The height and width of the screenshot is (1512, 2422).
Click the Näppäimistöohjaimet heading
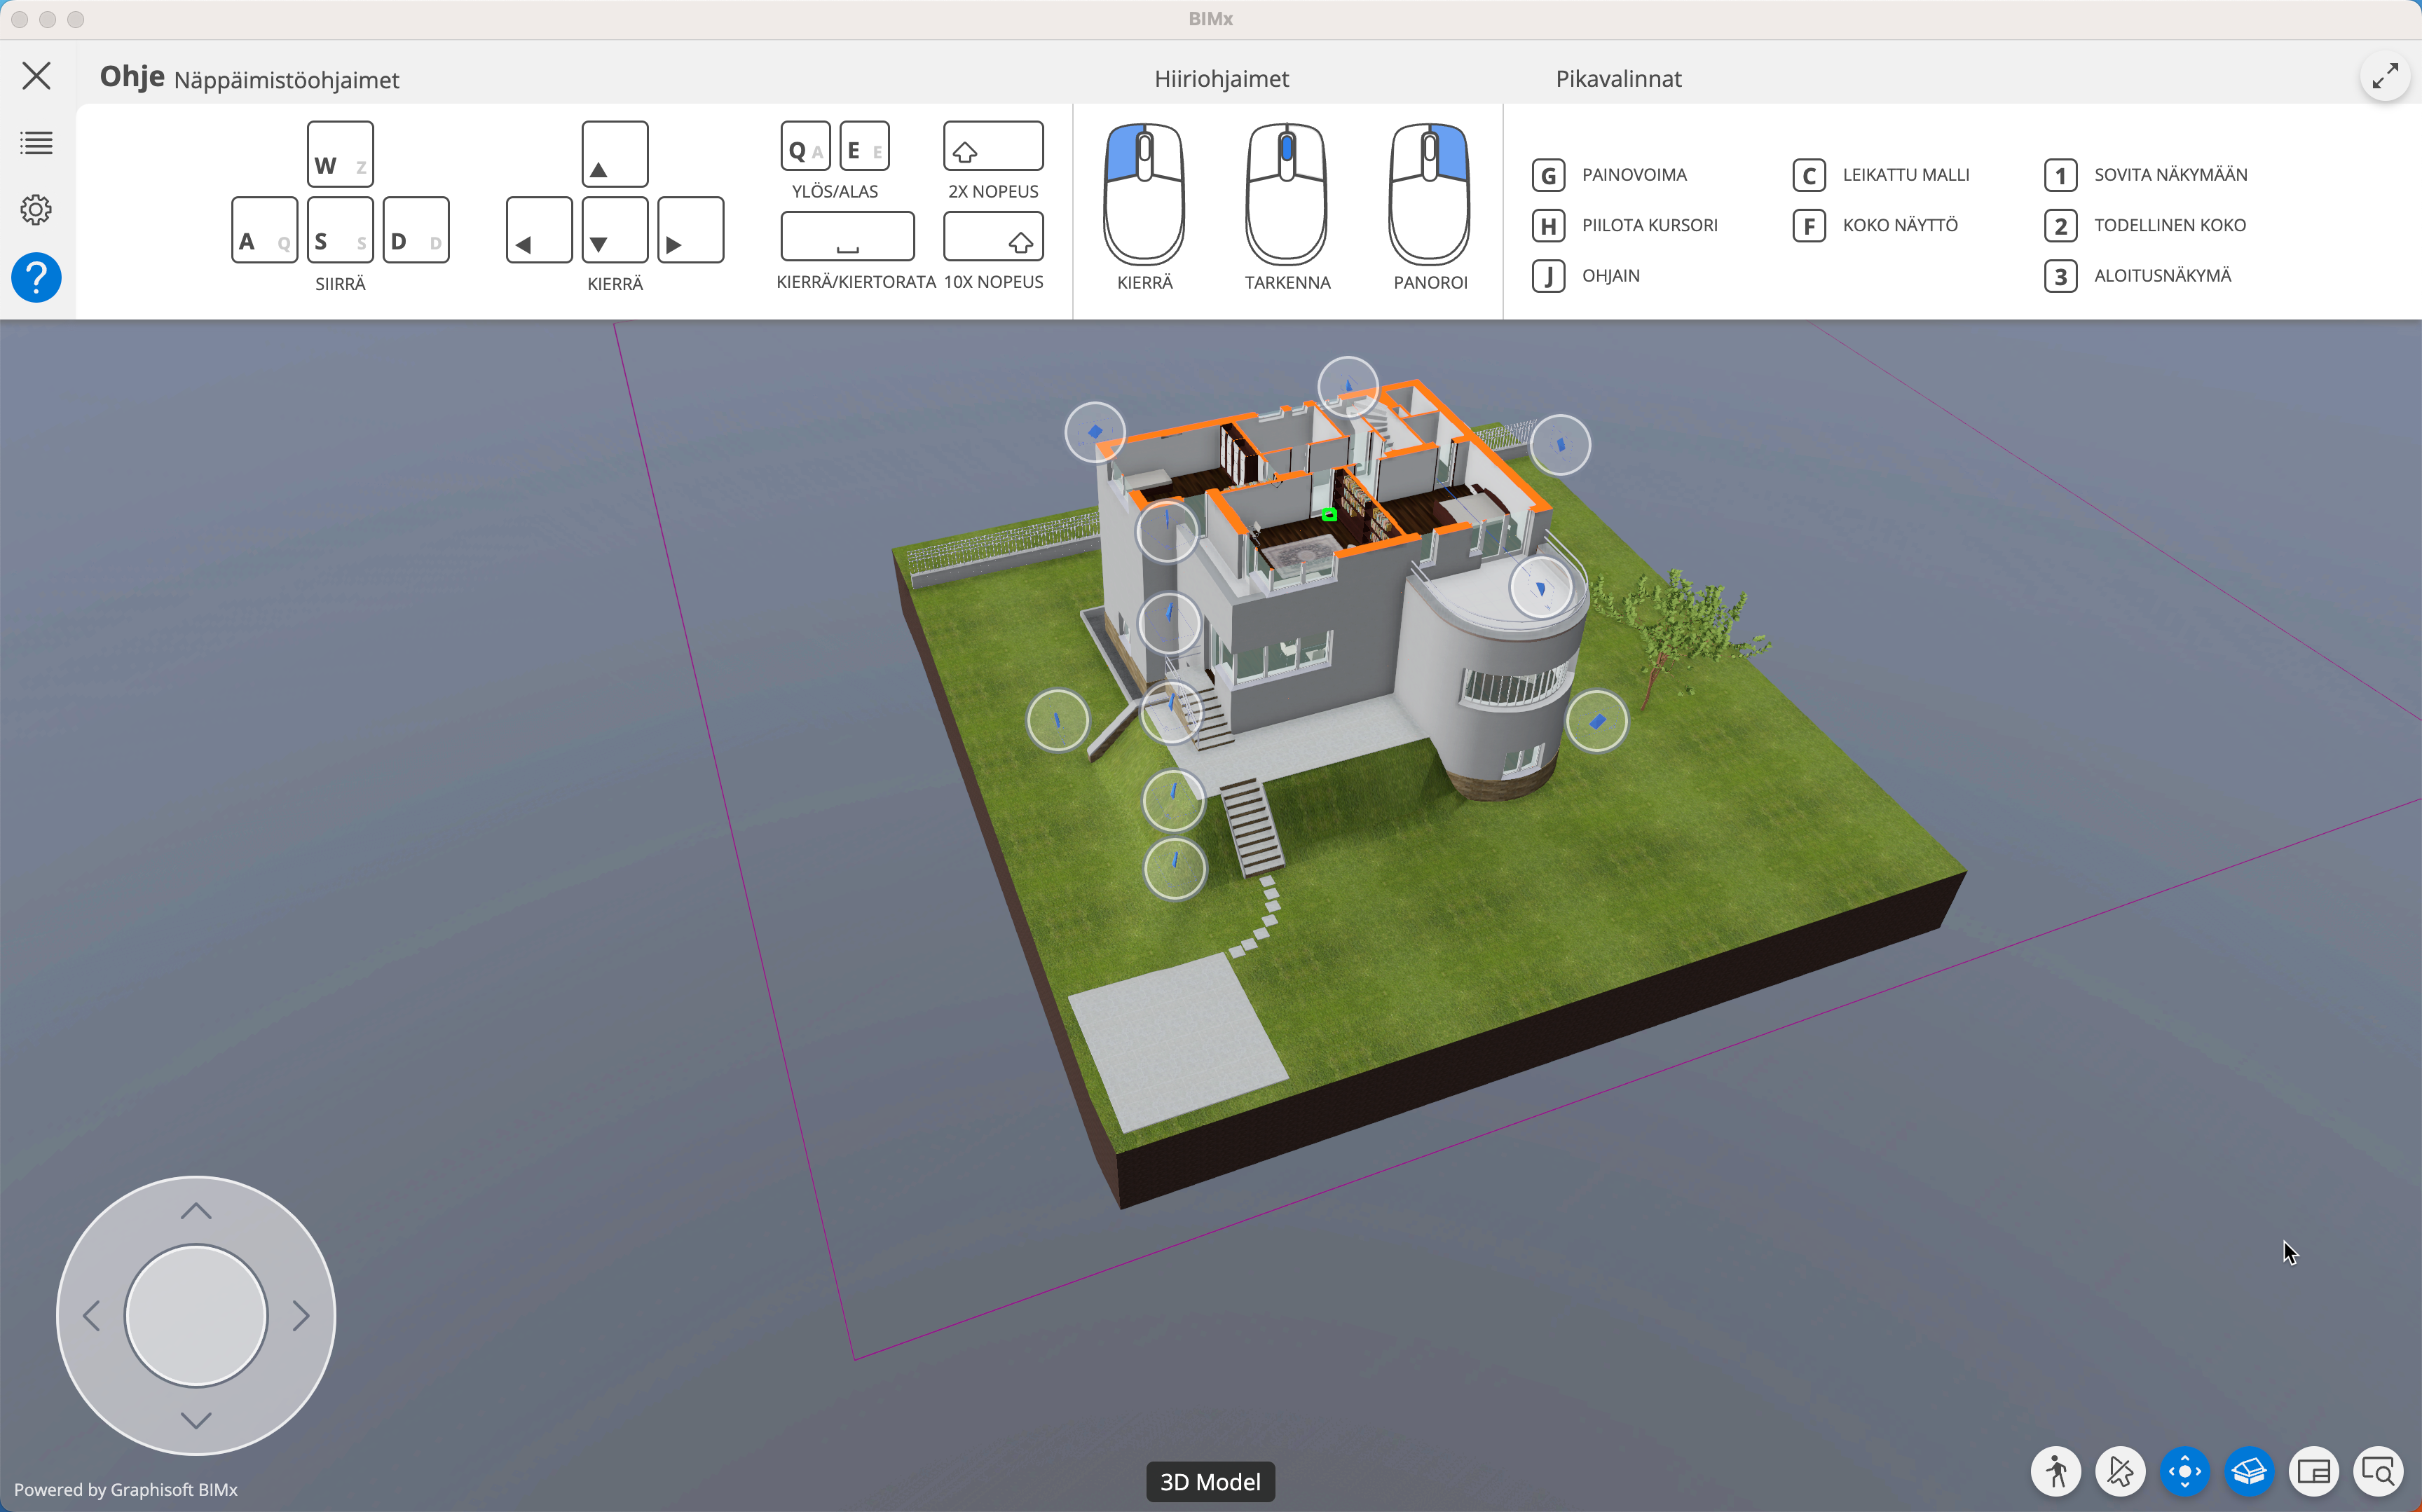click(x=287, y=80)
